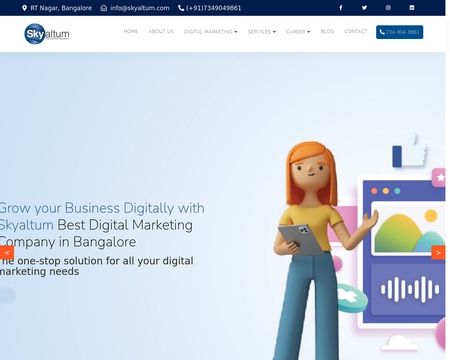
Task: Go to previous slide with left arrow
Action: [7, 253]
